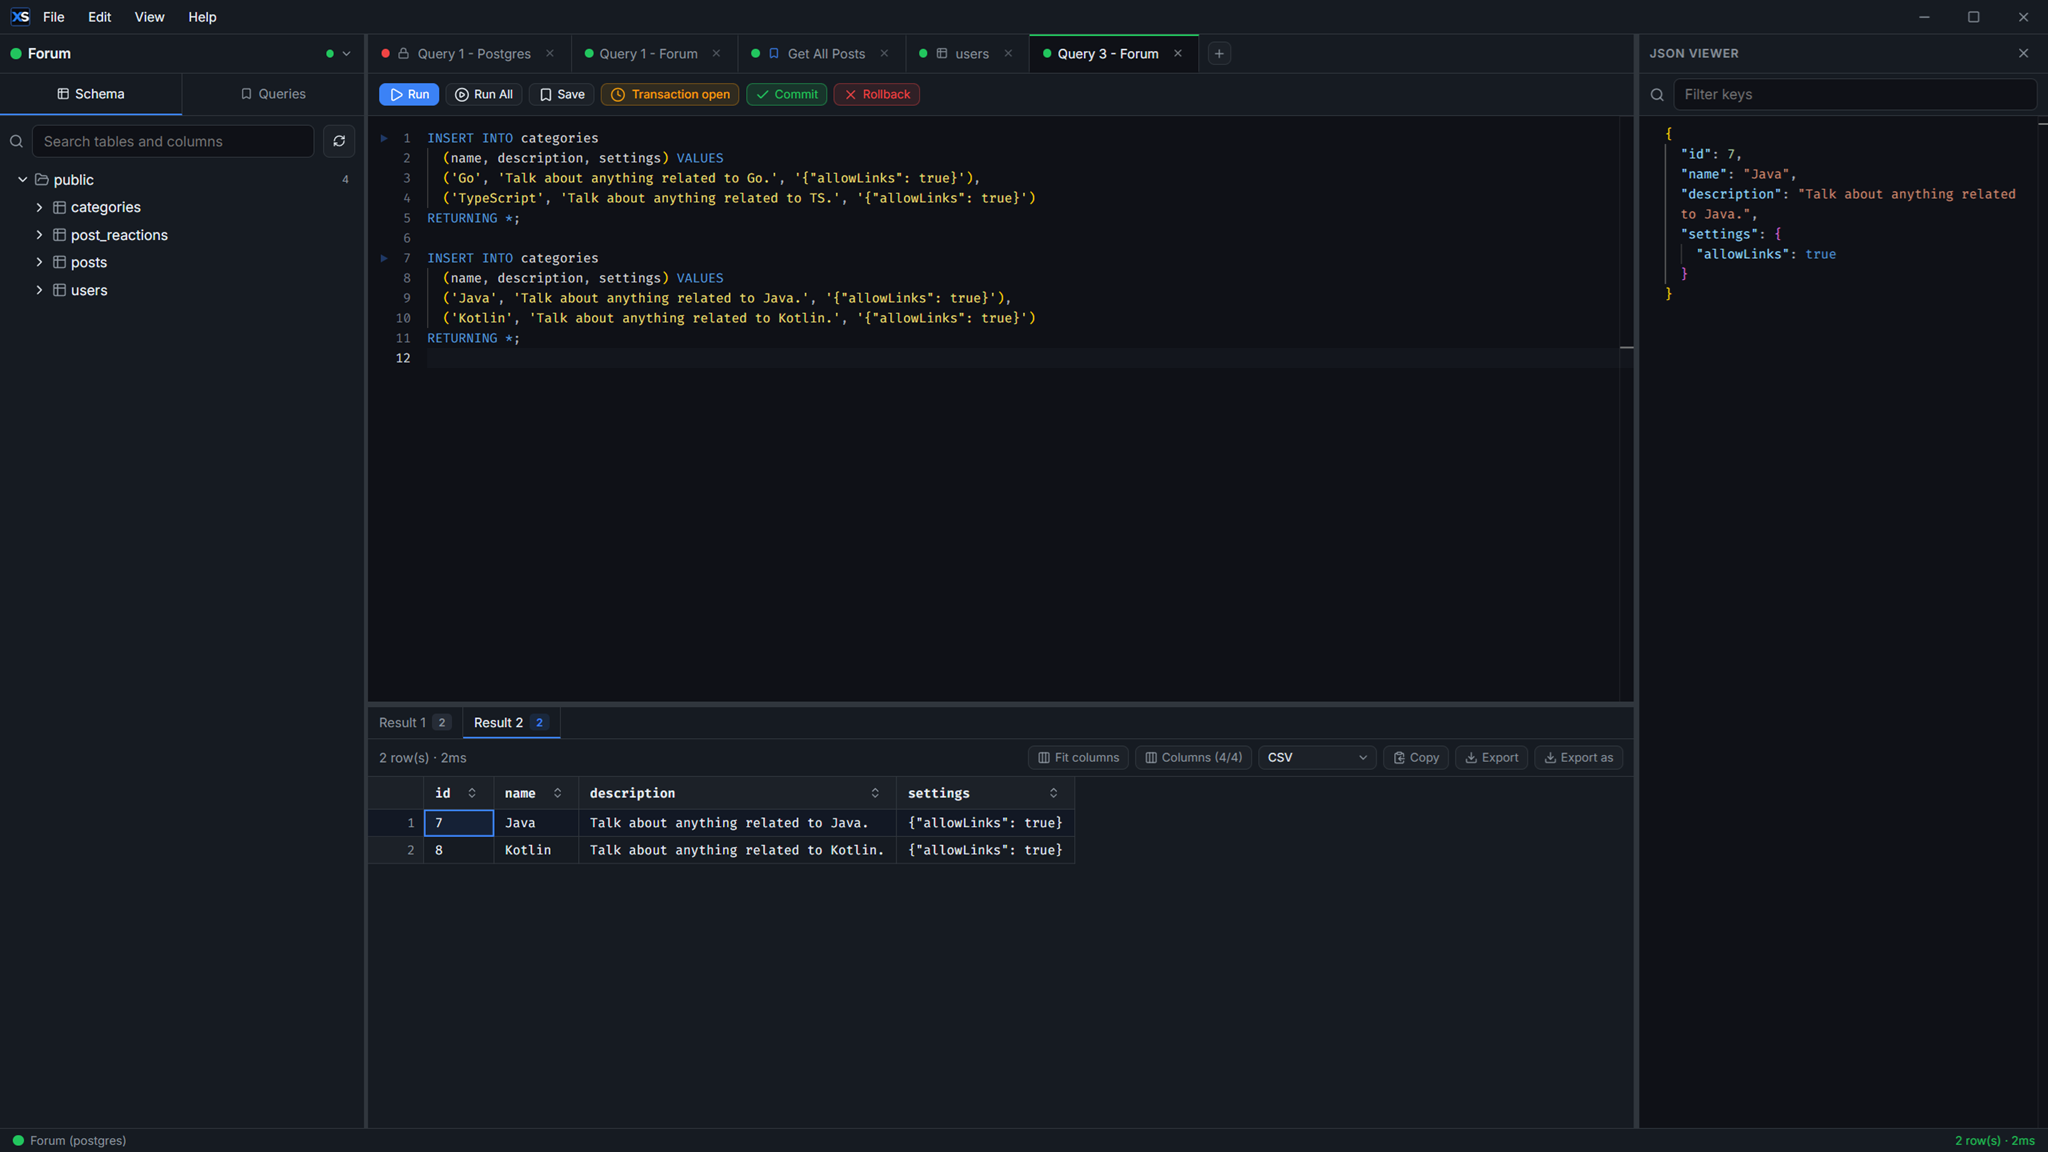Open the CSV export format dropdown
Screen dimensions: 2048x1152
(1317, 758)
